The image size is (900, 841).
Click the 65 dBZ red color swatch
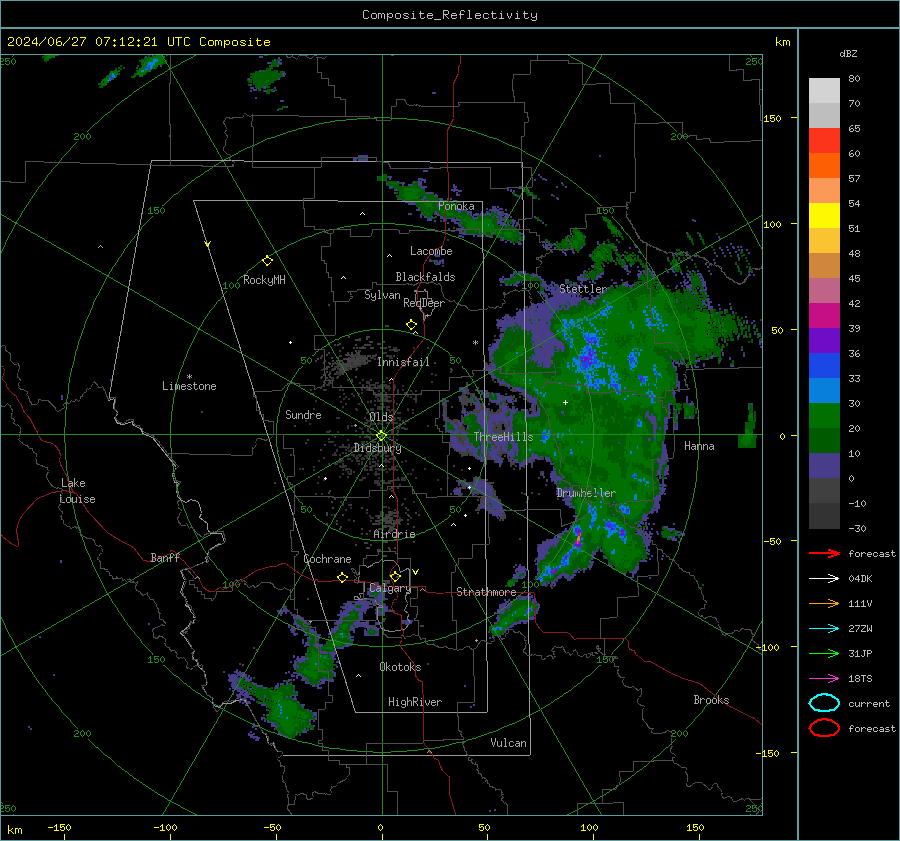(824, 141)
